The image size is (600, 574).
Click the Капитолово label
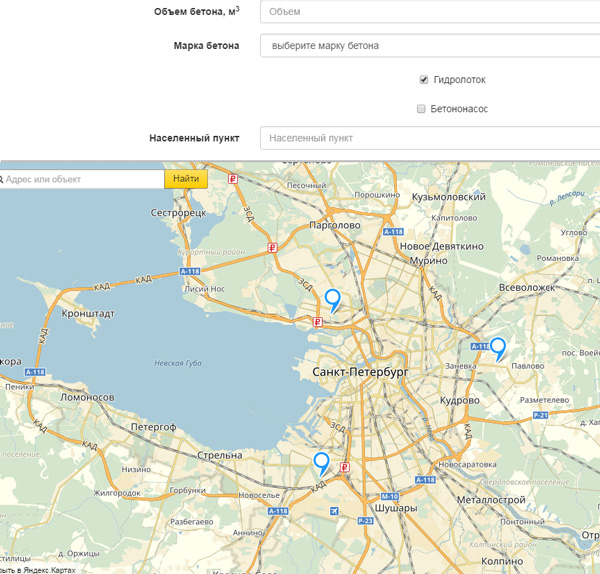tap(454, 218)
